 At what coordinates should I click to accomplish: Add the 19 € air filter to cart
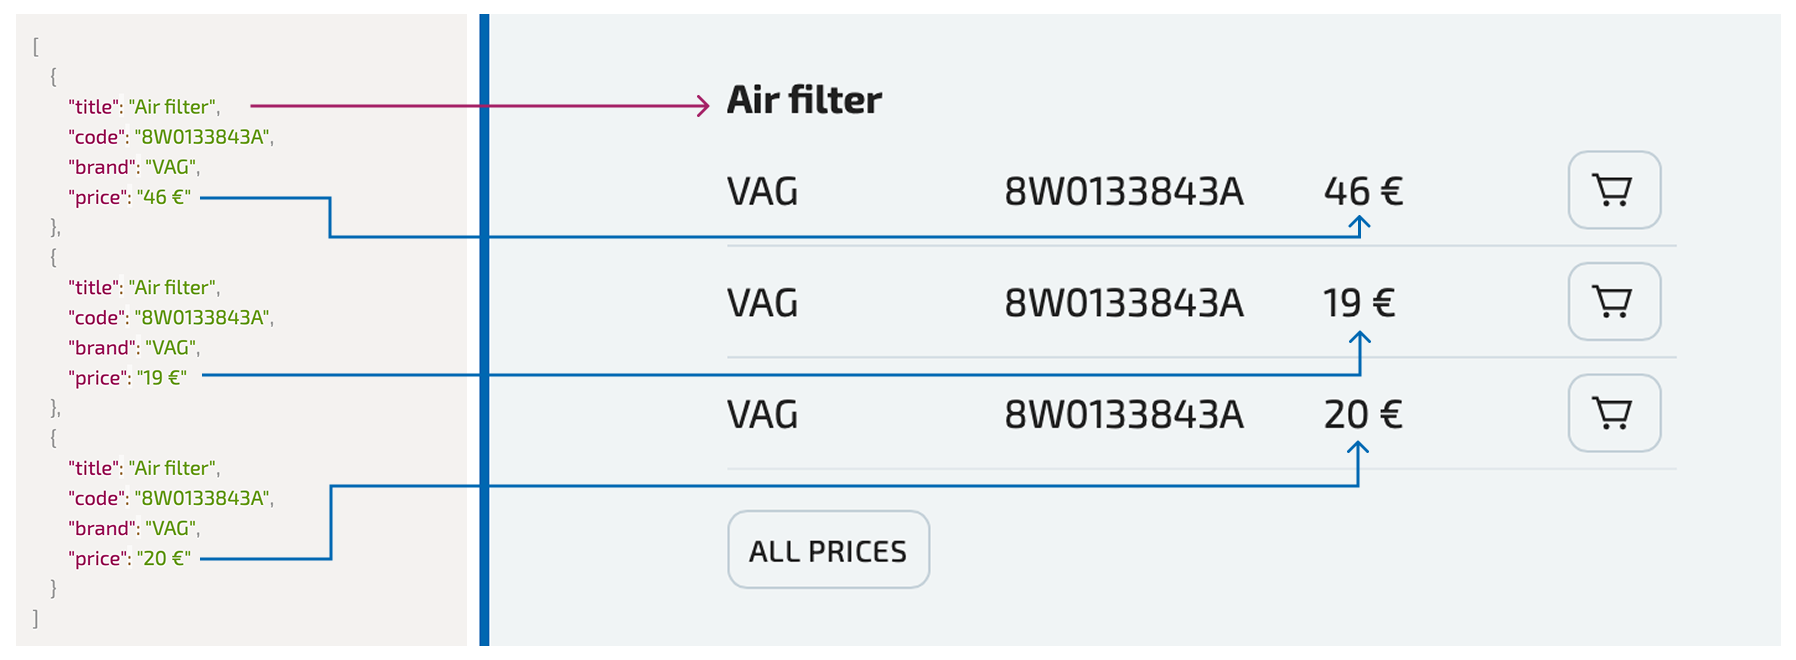(x=1614, y=302)
